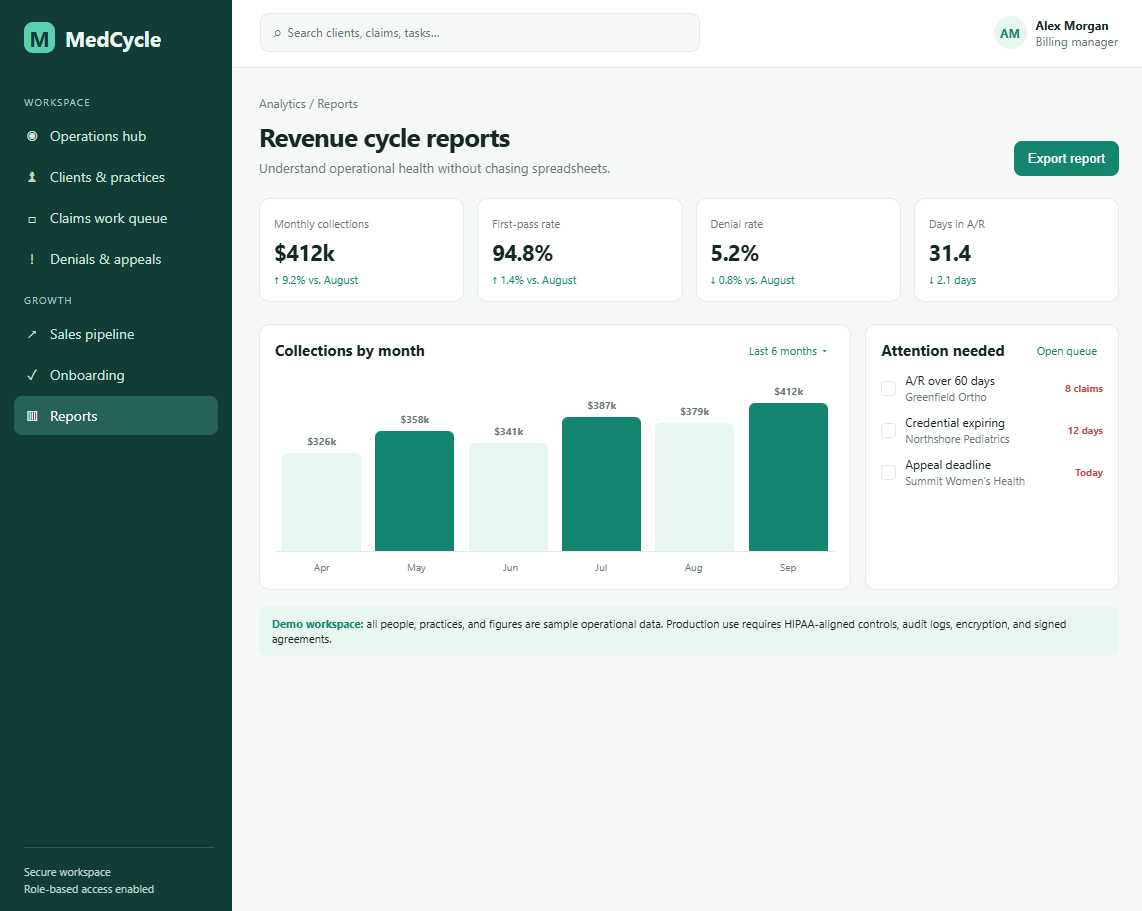Screen dimensions: 1142x911
Task: Open Operations hub in sidebar
Action: point(116,136)
